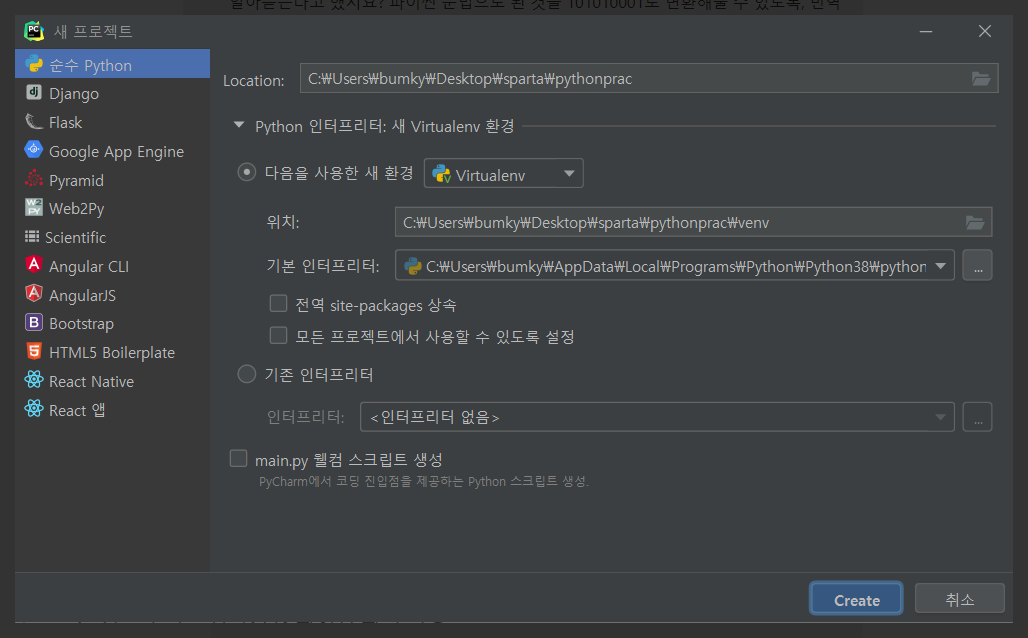Click the Bootstrap label

click(81, 324)
